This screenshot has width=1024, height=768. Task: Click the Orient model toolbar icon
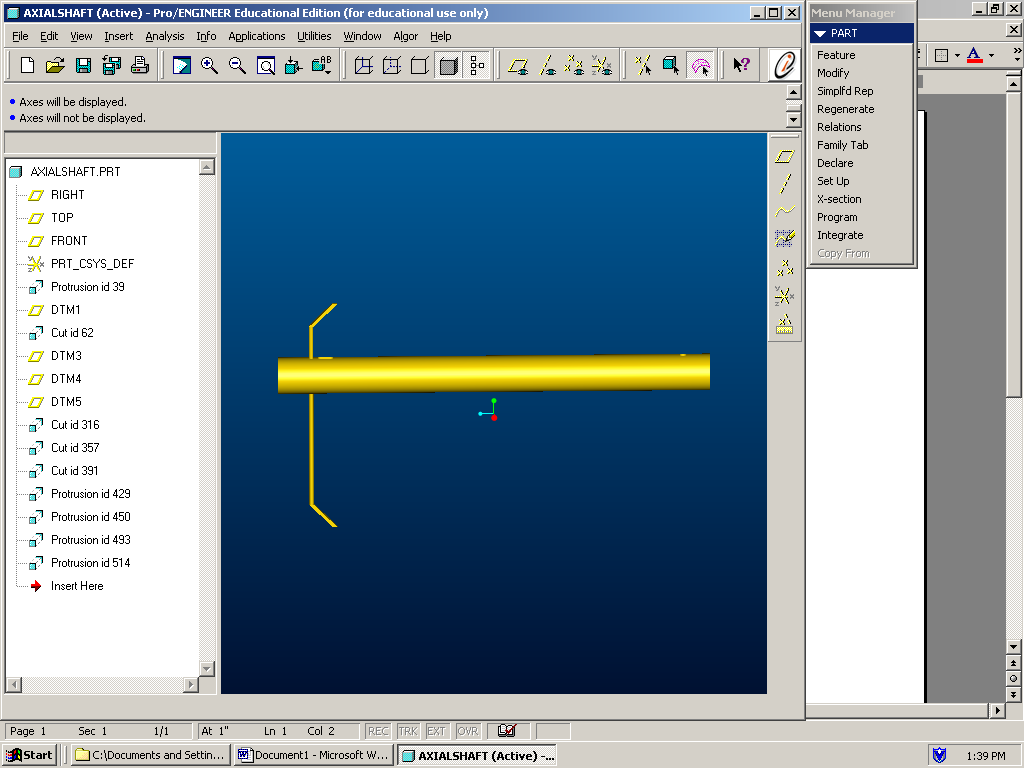click(294, 65)
